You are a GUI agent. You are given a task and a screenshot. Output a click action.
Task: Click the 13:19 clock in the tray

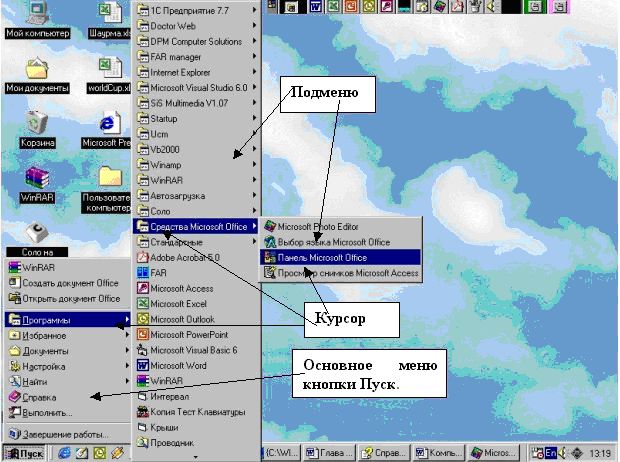tap(600, 453)
